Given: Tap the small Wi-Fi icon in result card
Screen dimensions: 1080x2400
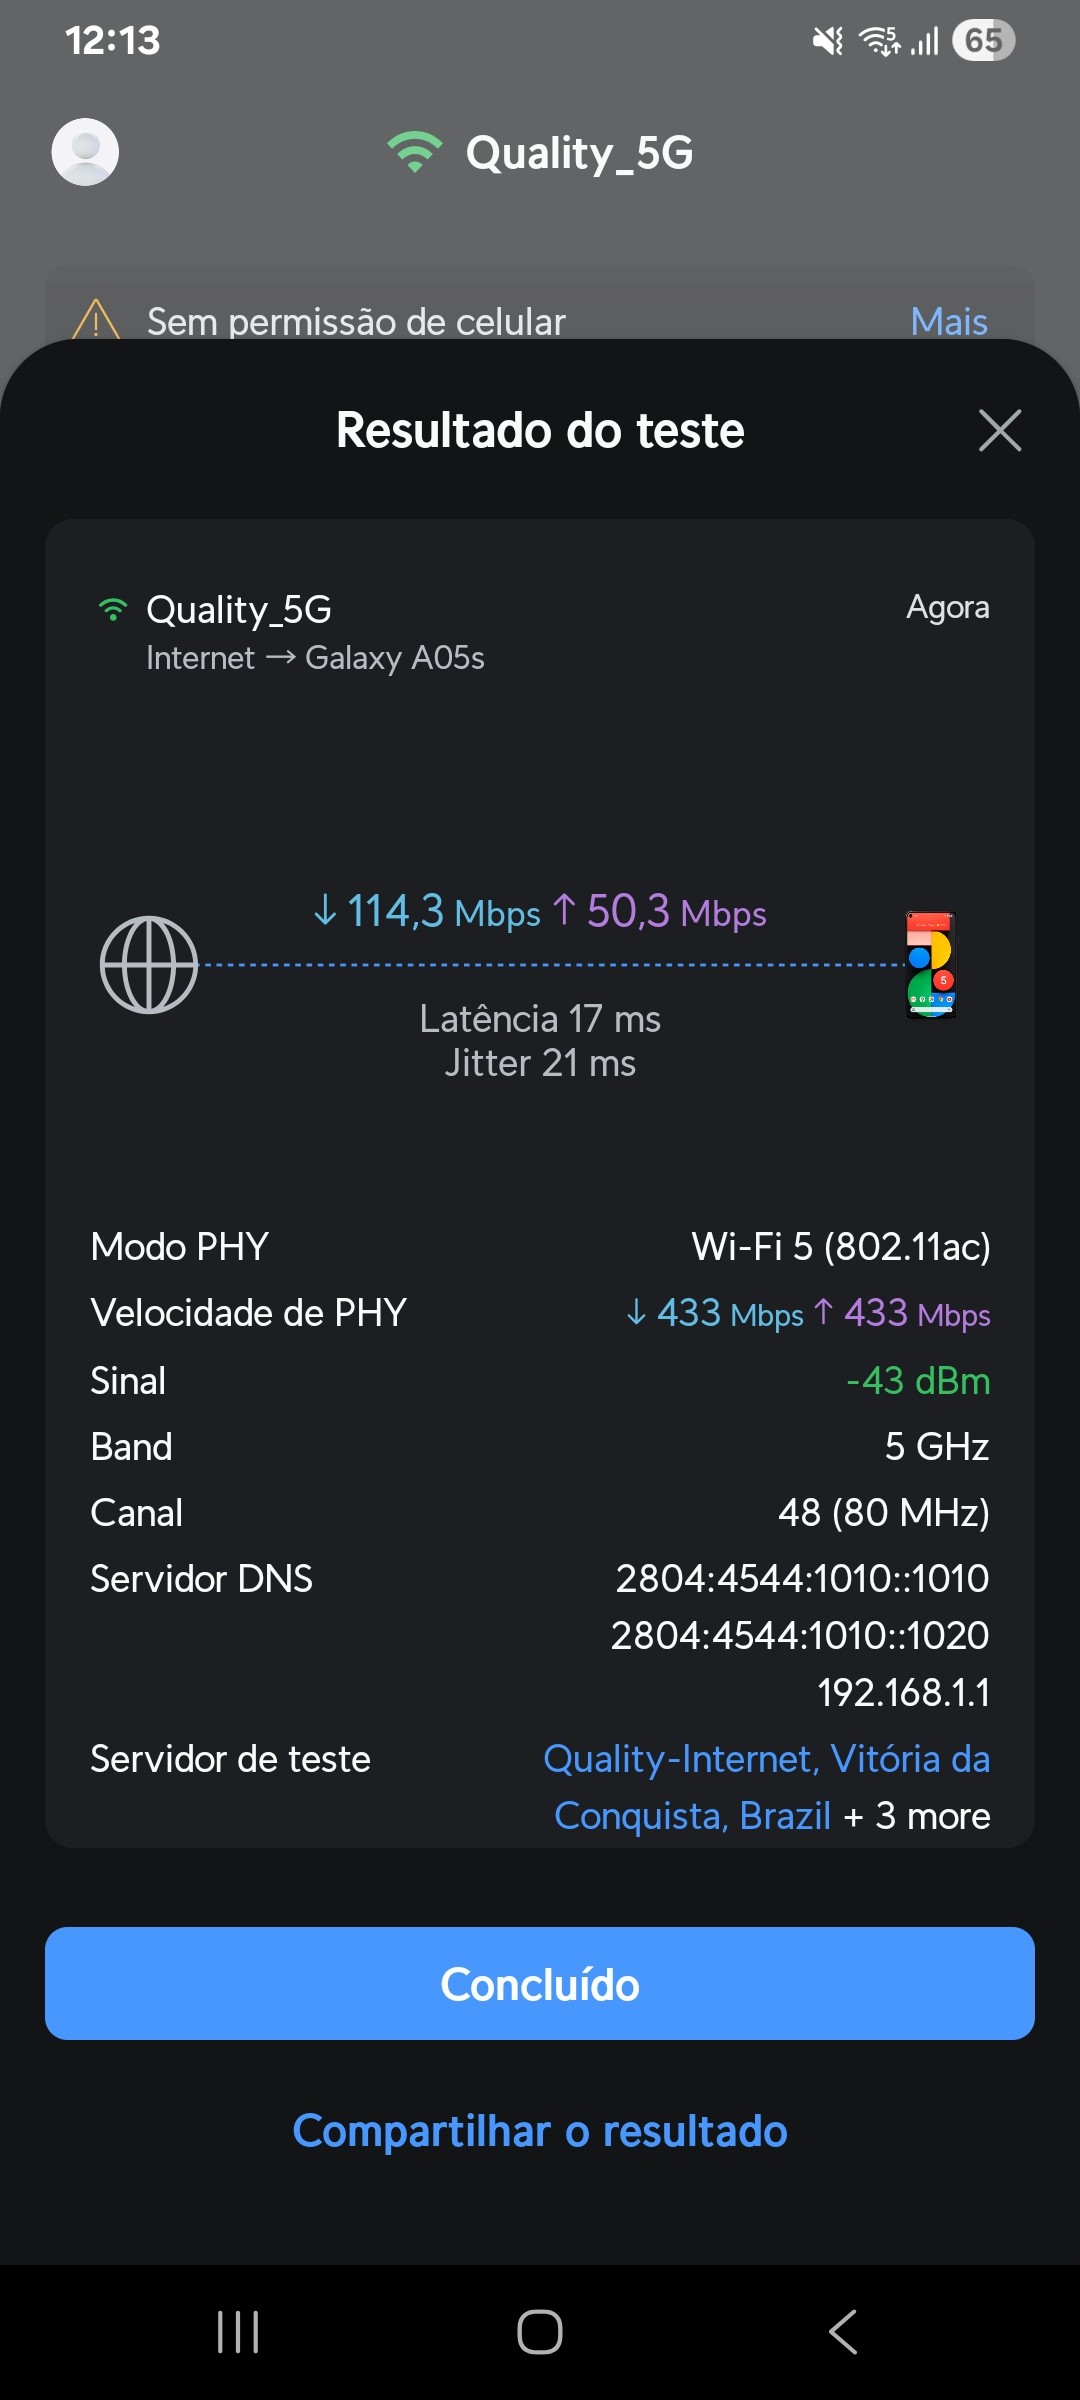Looking at the screenshot, I should pos(113,609).
